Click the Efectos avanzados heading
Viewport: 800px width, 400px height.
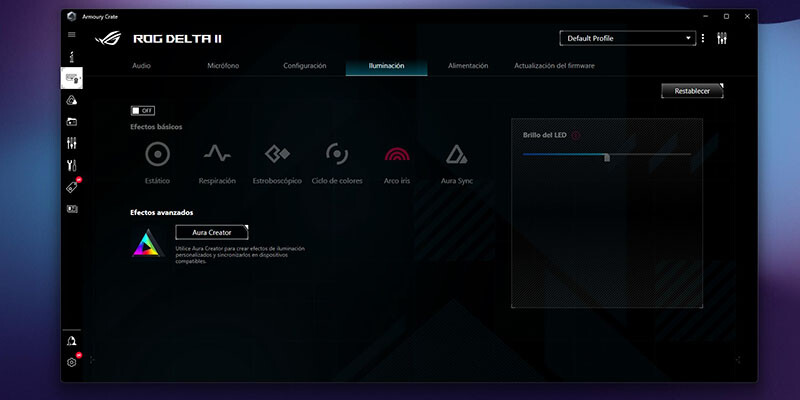(x=162, y=213)
